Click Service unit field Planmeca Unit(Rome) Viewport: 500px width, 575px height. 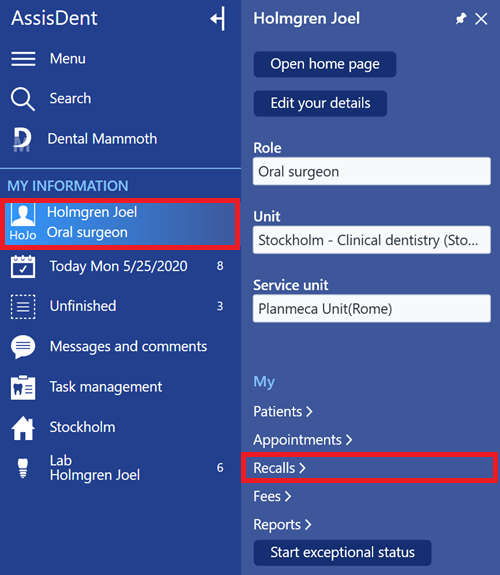click(x=372, y=308)
